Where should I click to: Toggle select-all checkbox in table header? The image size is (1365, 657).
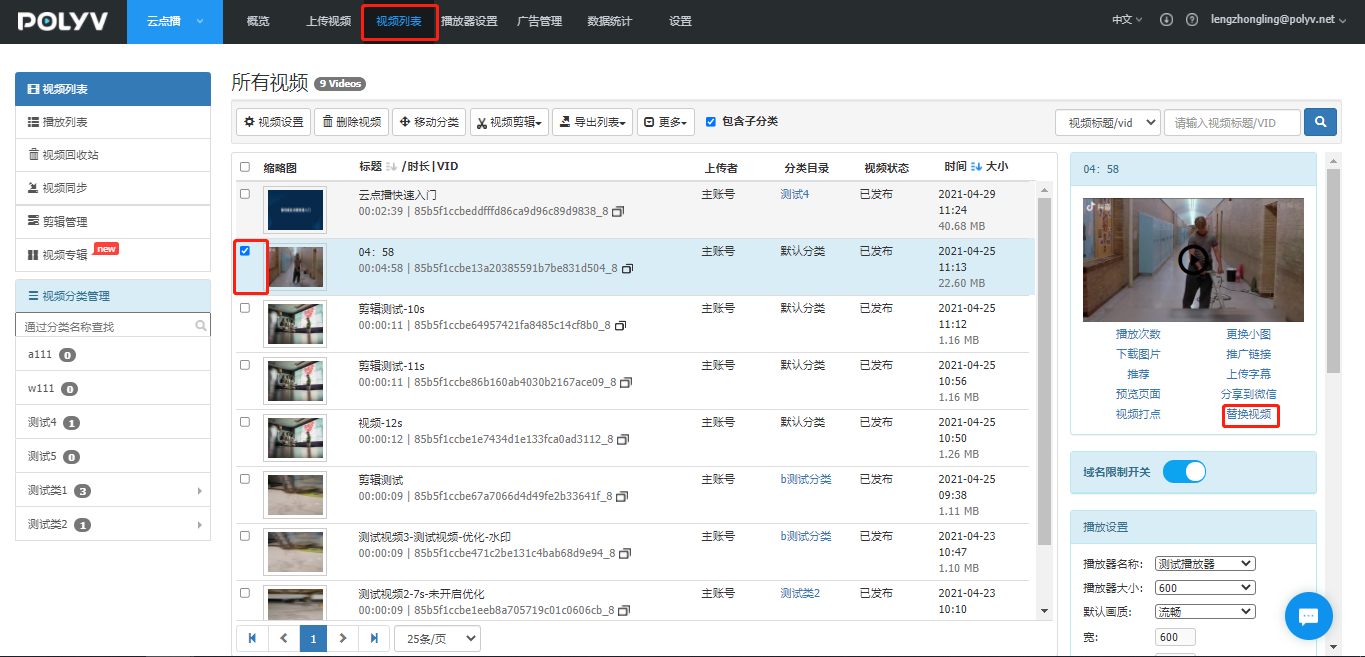click(245, 167)
